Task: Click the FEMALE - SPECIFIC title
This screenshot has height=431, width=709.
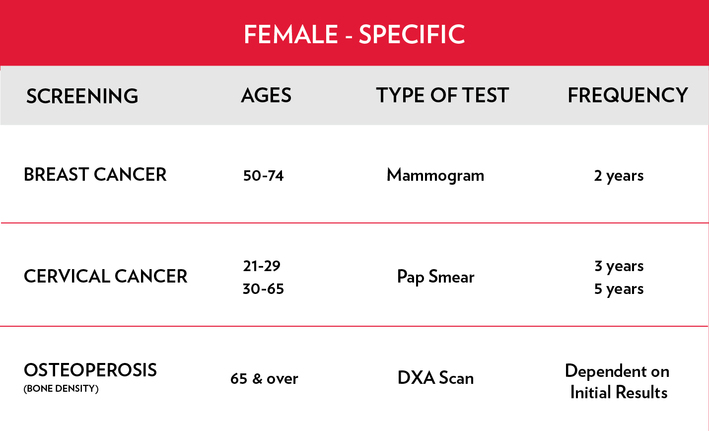Action: [354, 34]
